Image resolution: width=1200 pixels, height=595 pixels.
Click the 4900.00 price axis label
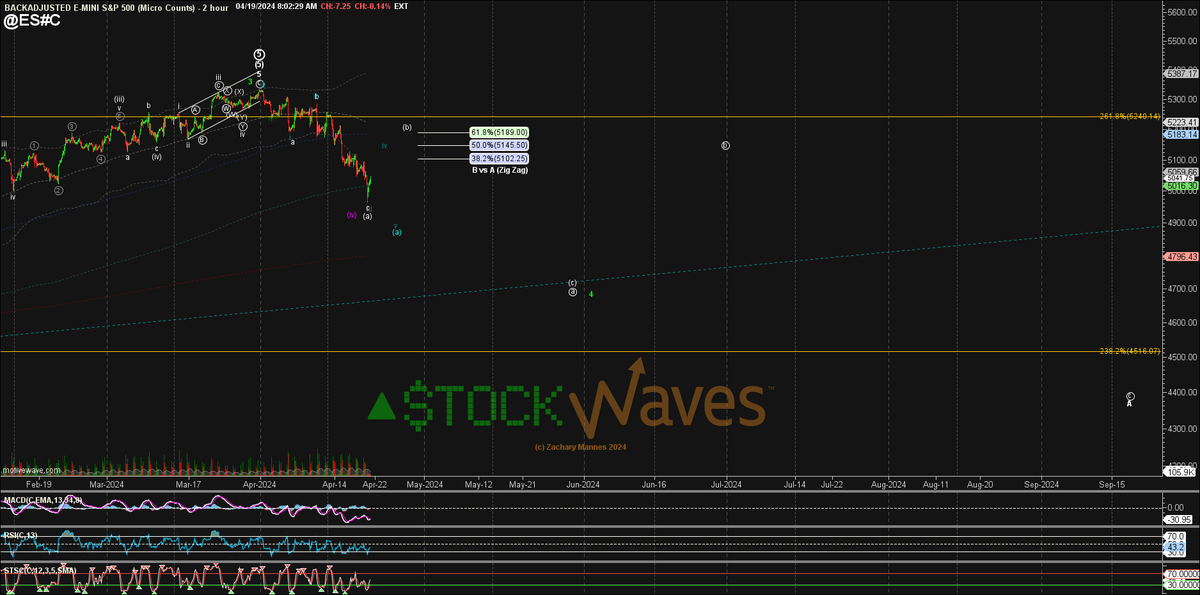(1181, 223)
